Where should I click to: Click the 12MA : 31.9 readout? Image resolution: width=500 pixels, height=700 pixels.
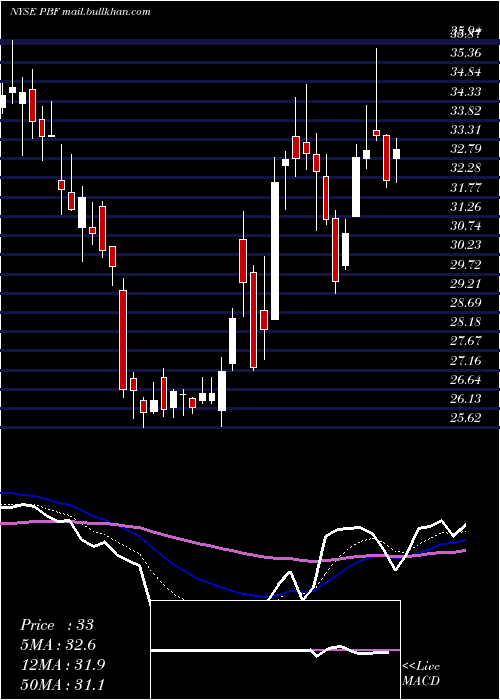(x=63, y=664)
